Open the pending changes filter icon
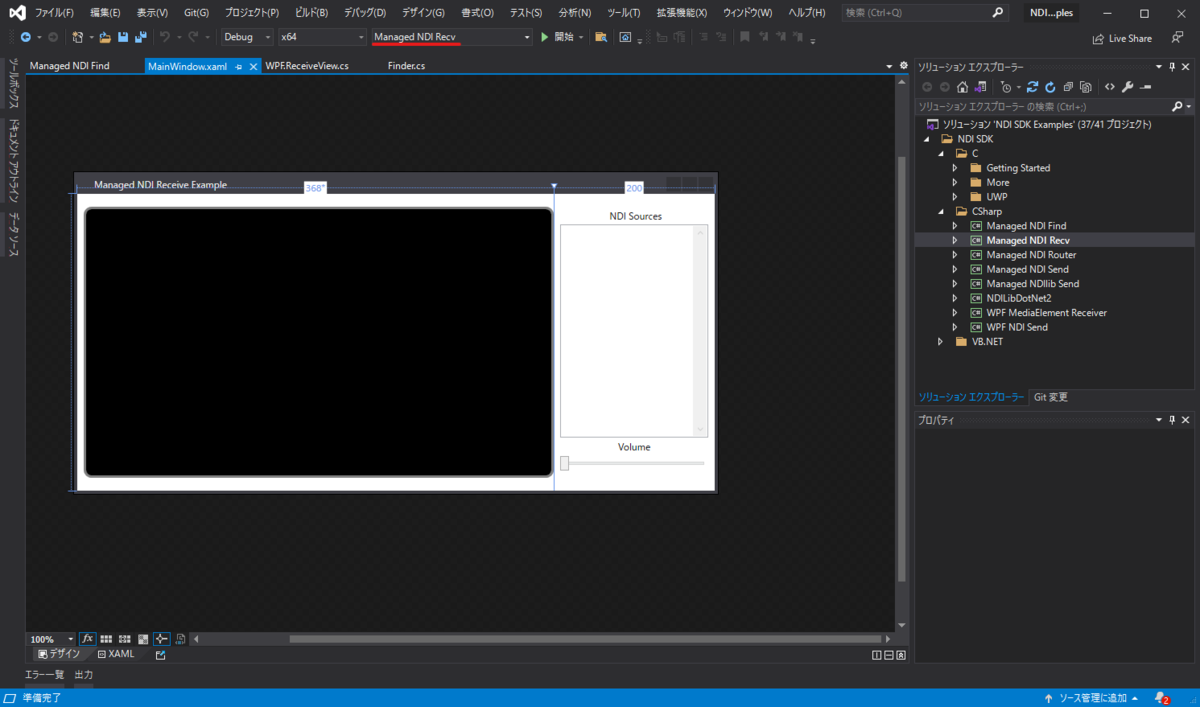1200x707 pixels. pyautogui.click(x=1006, y=87)
